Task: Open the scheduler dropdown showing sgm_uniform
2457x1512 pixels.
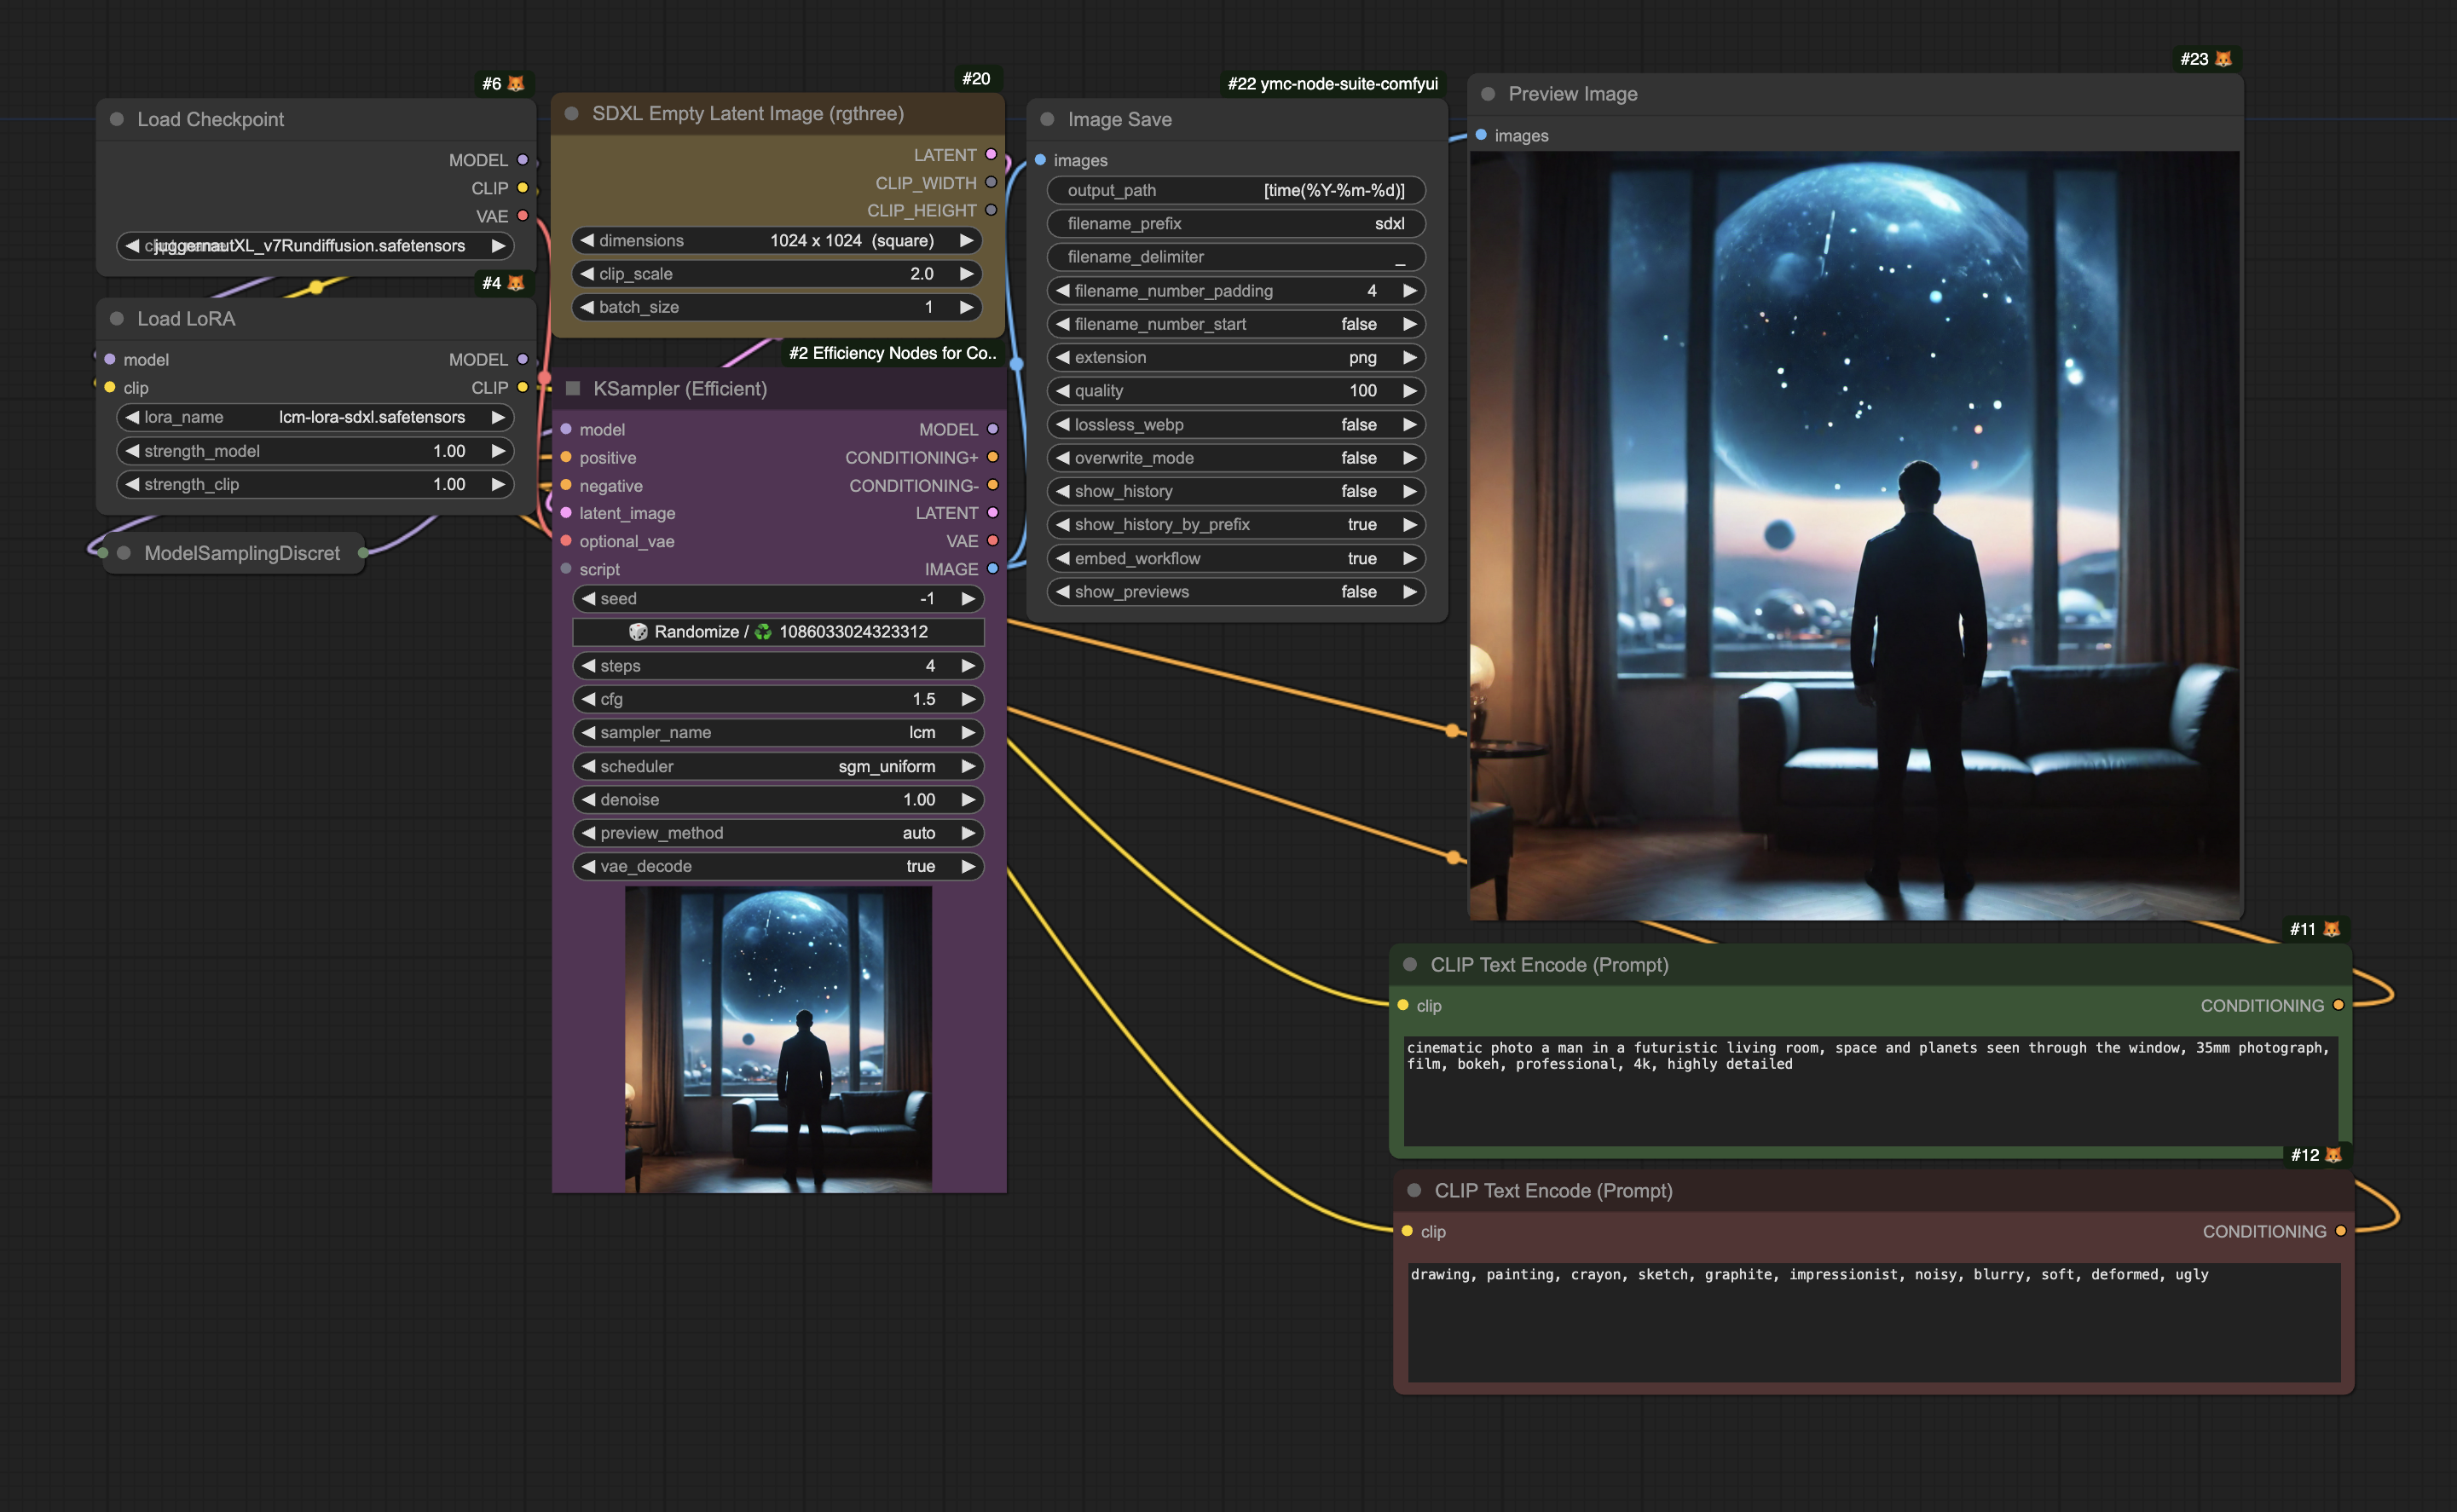Action: point(777,766)
